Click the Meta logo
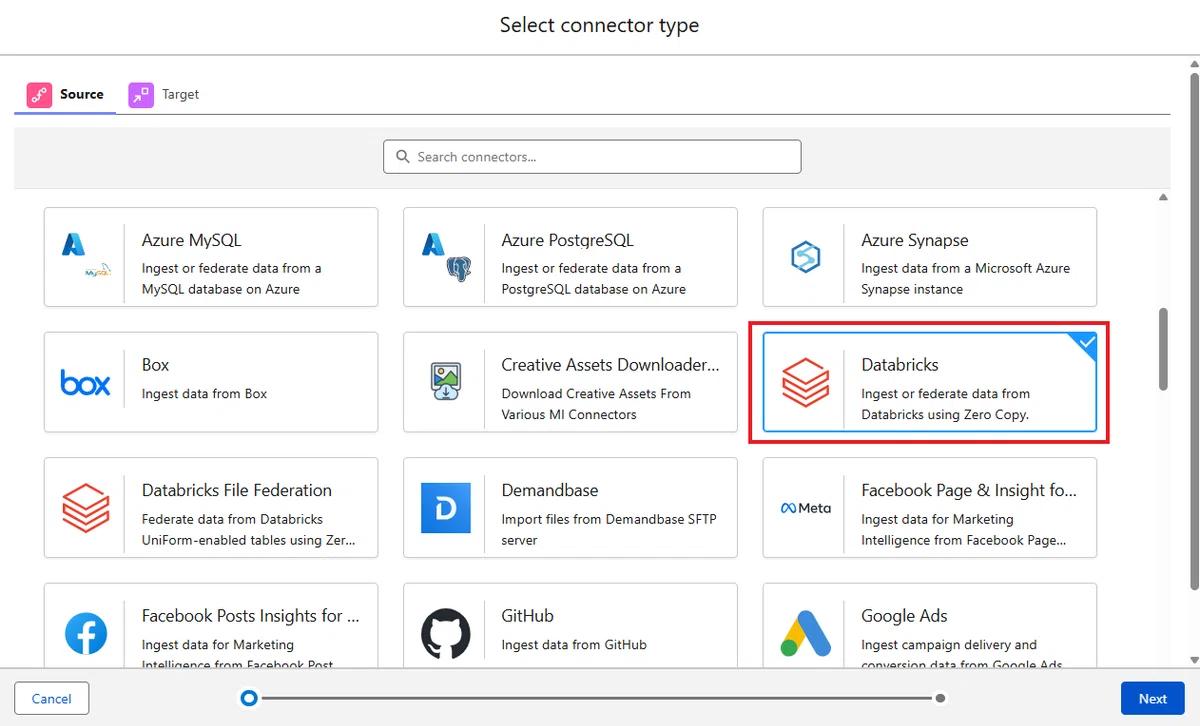This screenshot has height=726, width=1200. (x=805, y=508)
